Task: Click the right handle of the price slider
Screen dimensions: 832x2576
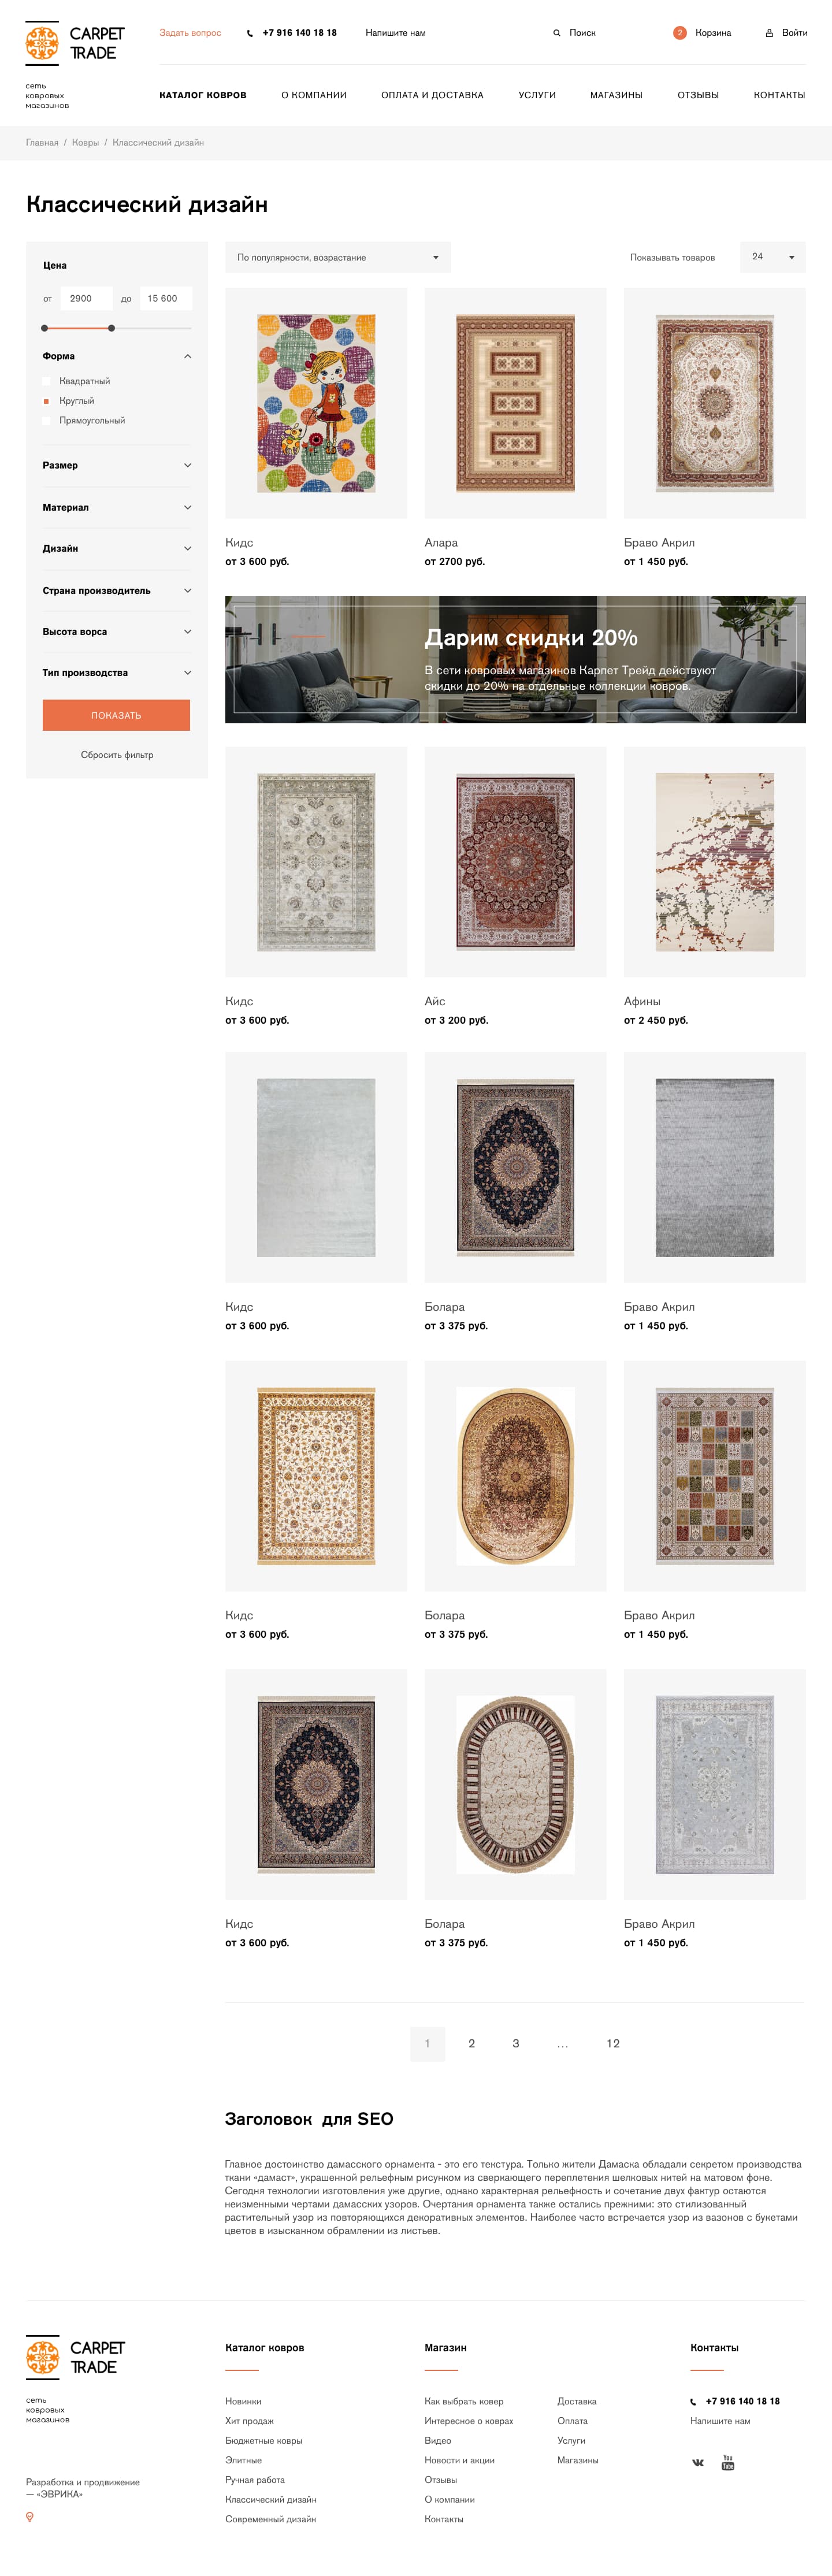Action: tap(111, 328)
